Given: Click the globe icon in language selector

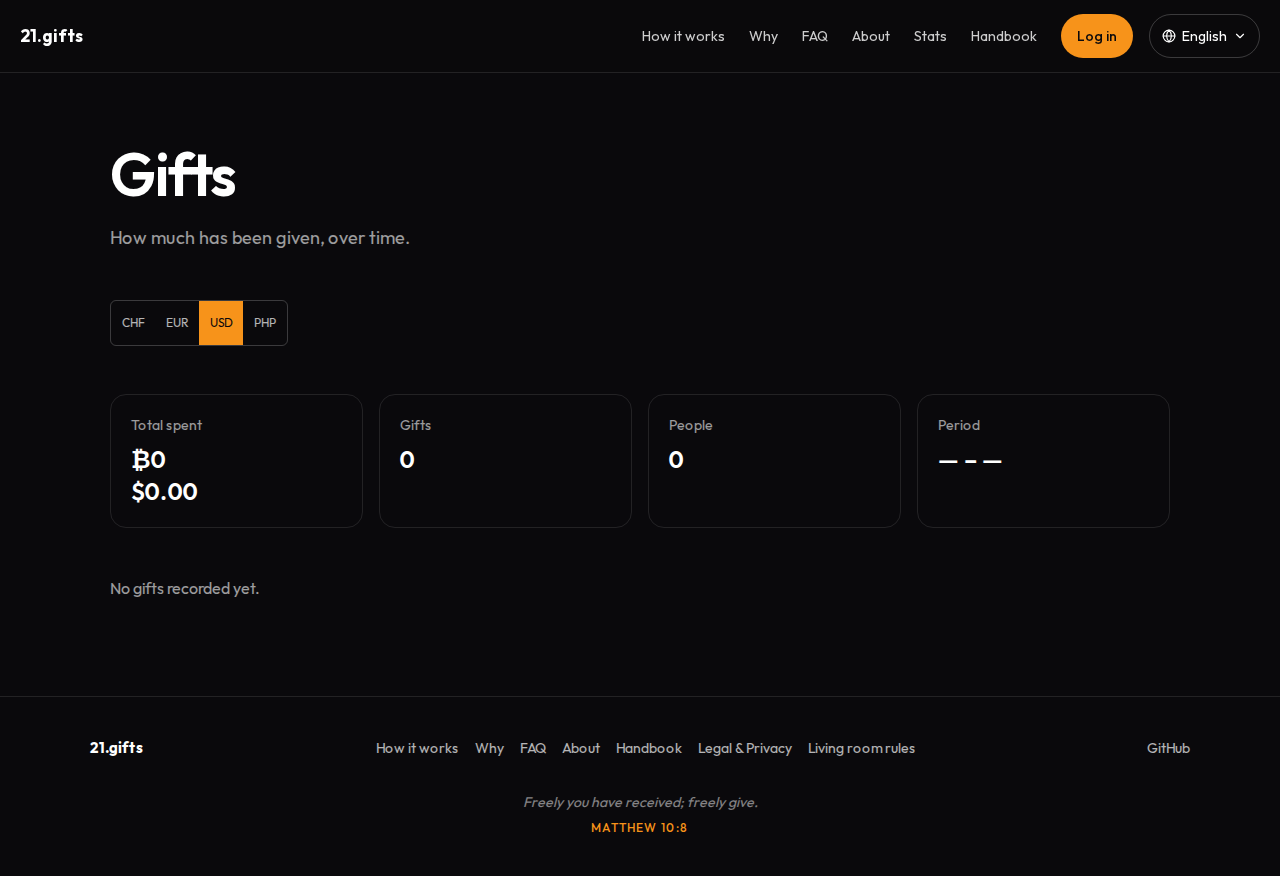Looking at the screenshot, I should click(1169, 36).
